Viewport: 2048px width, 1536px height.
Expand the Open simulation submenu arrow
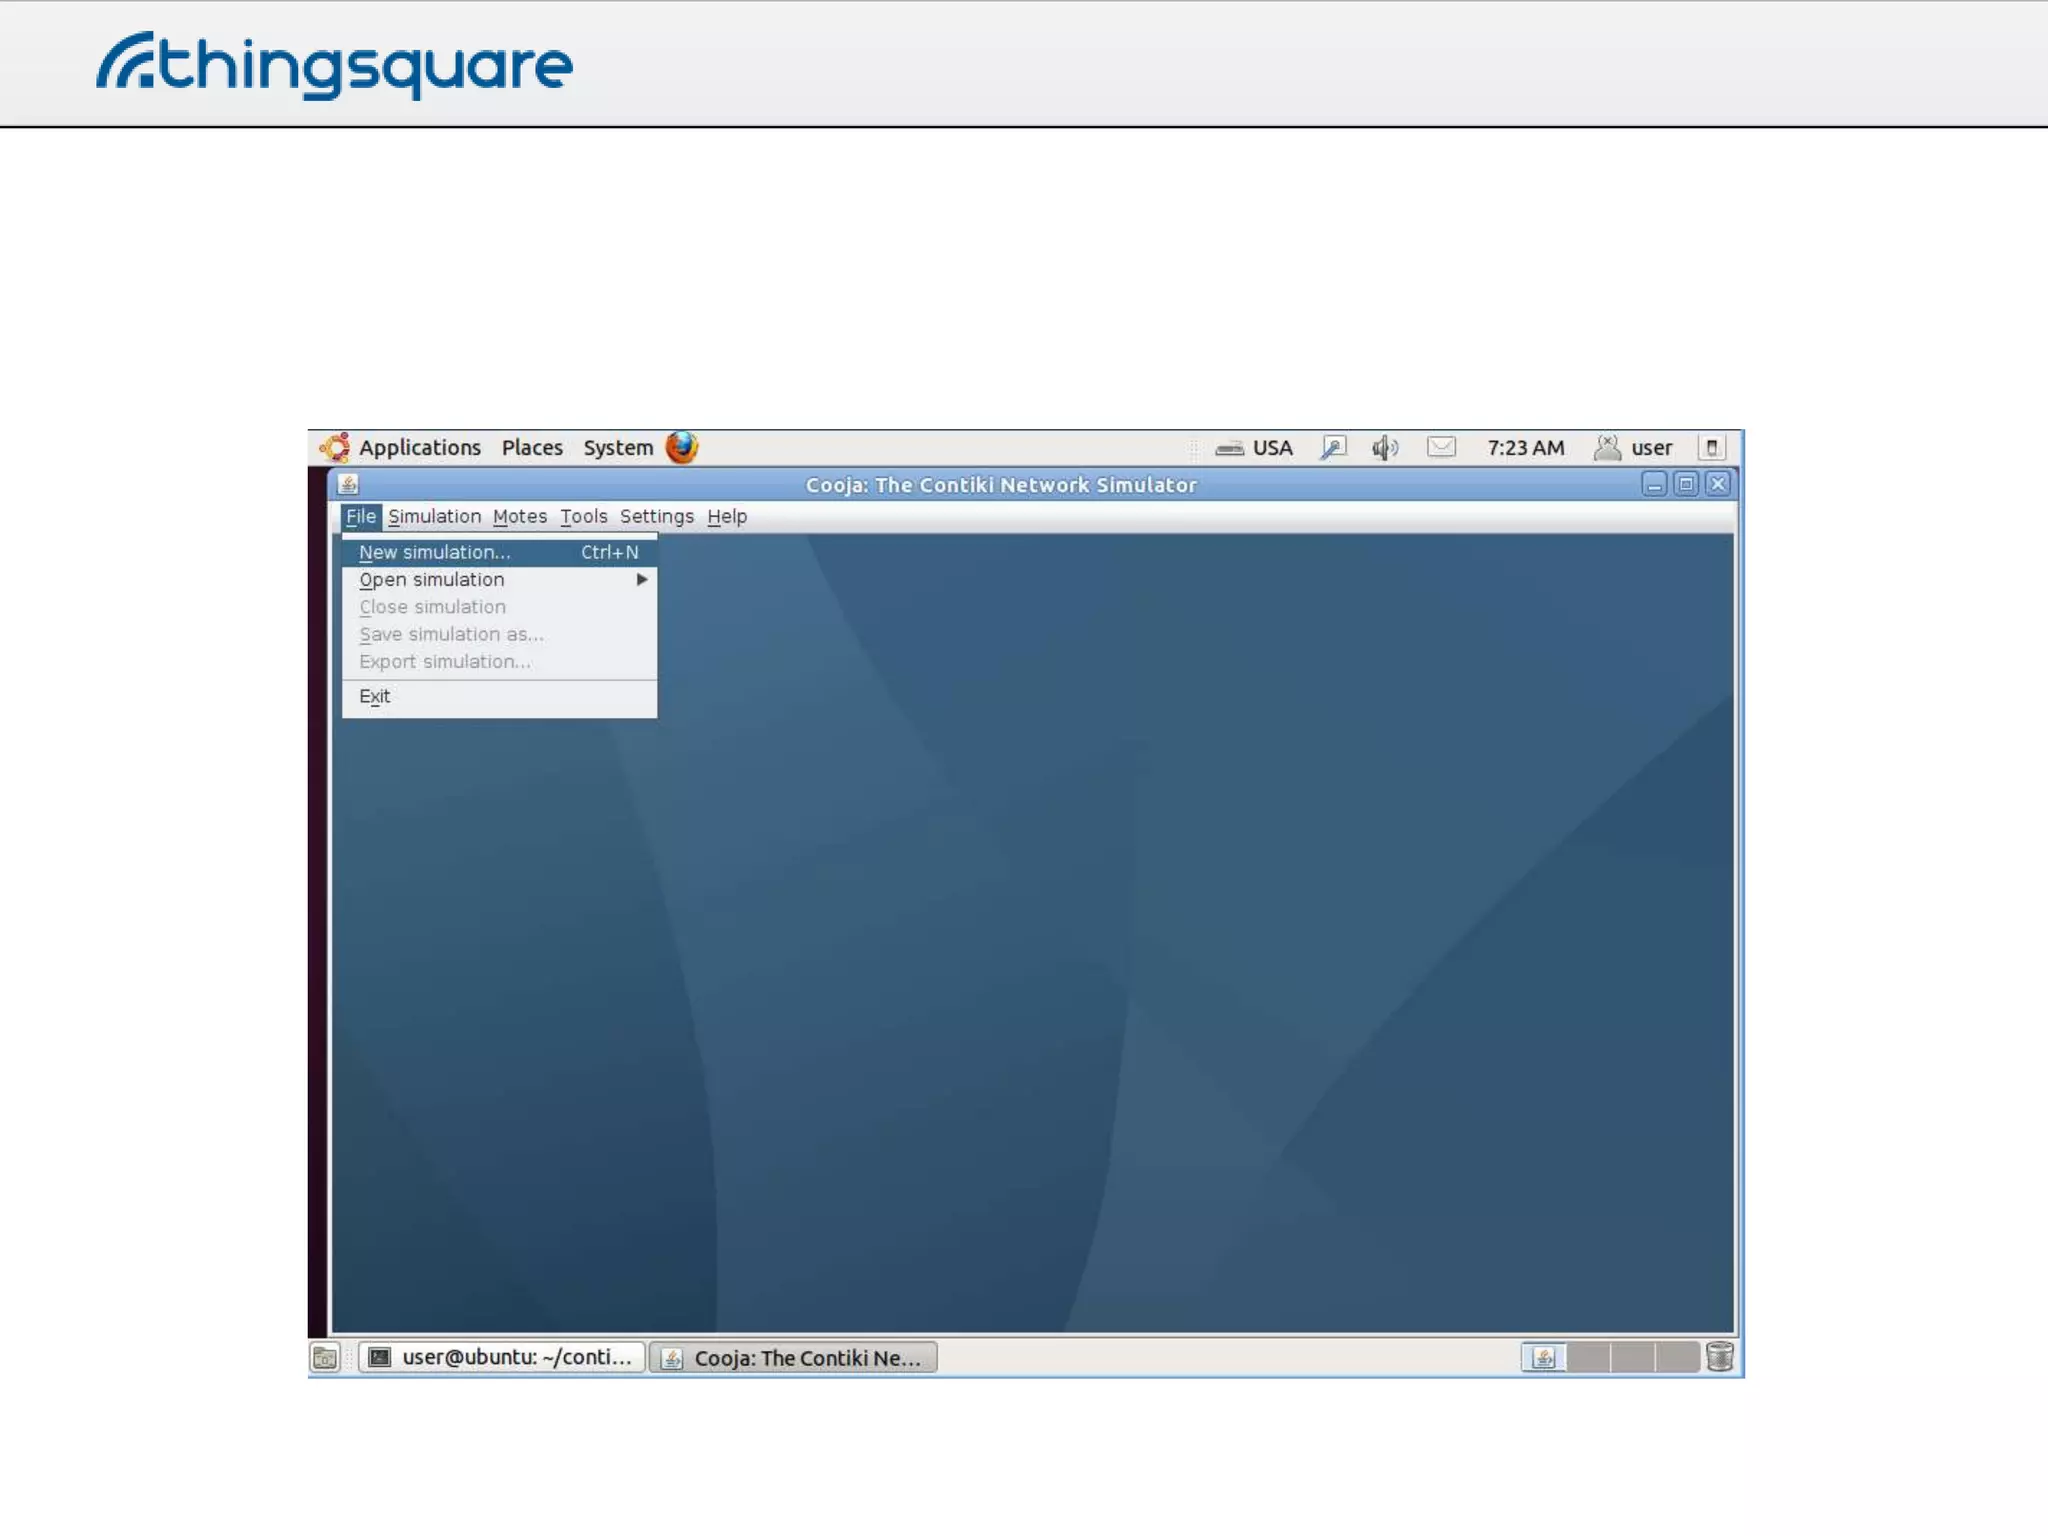click(642, 580)
